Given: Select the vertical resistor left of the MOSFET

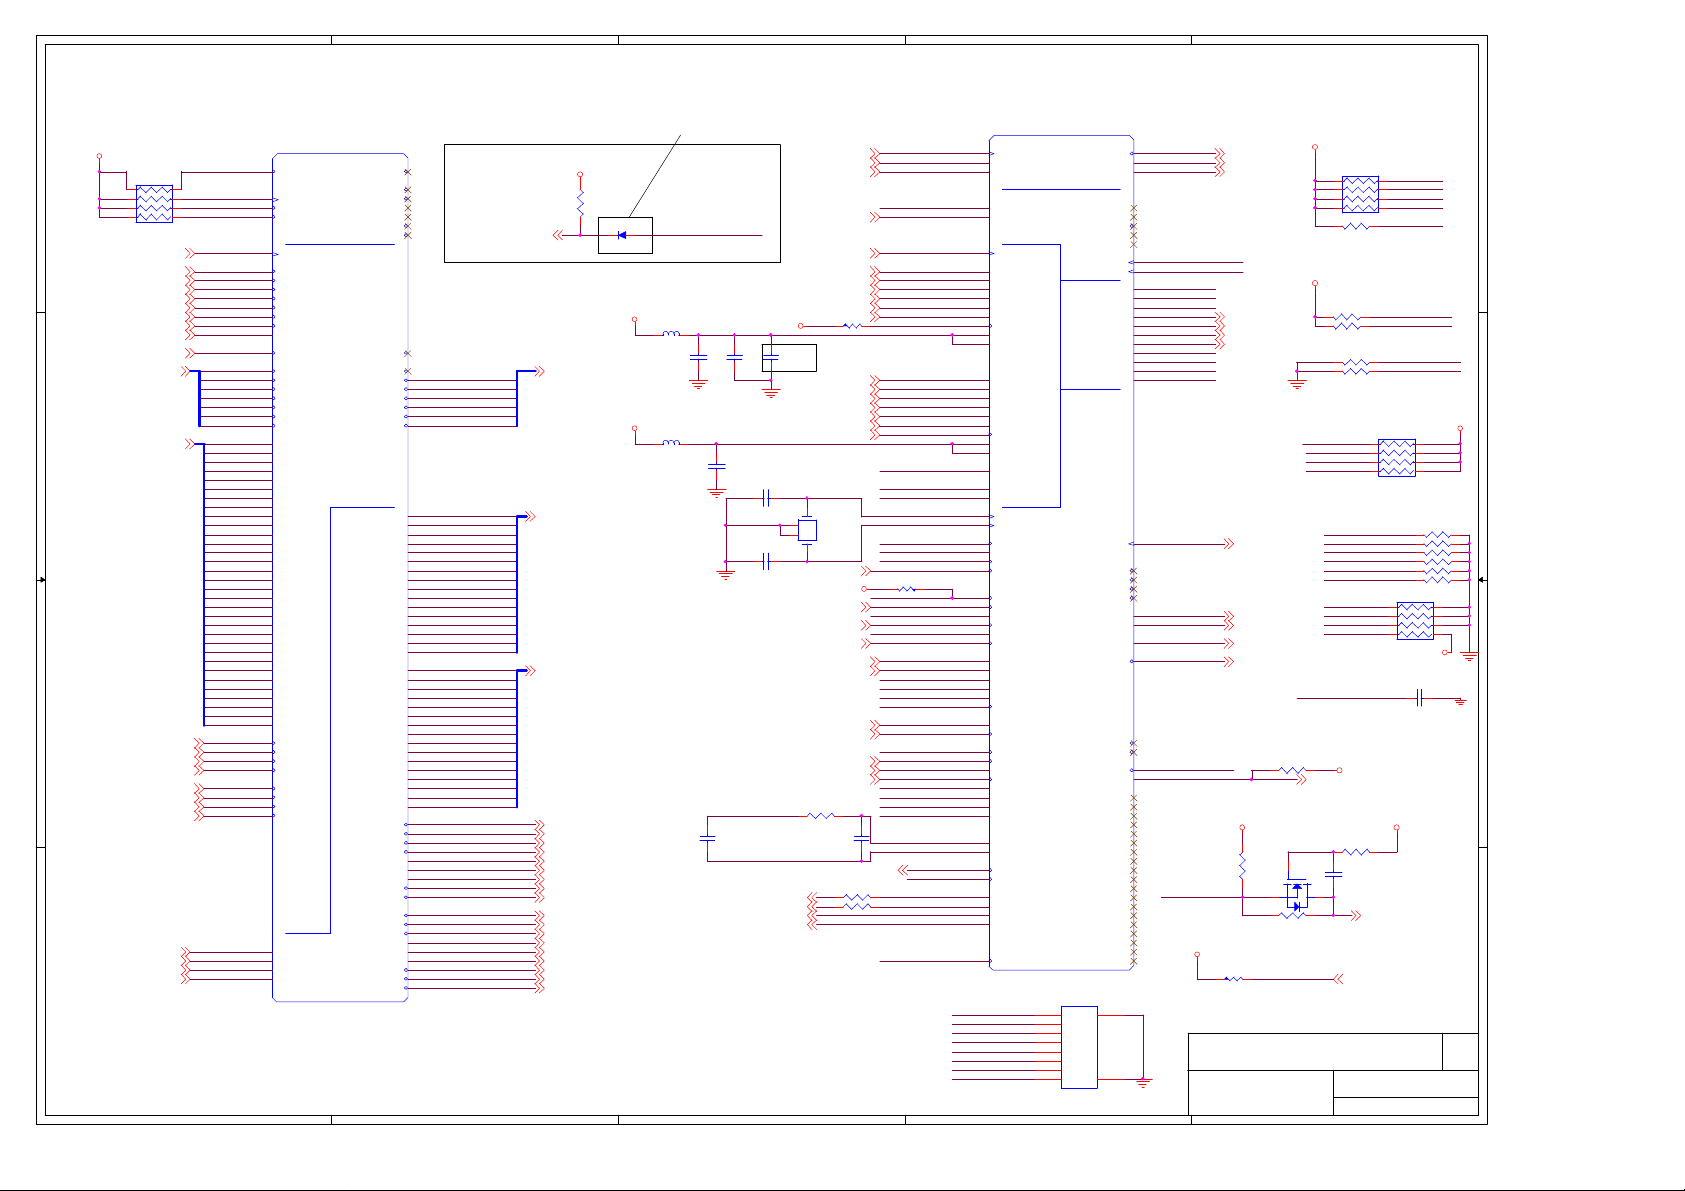Looking at the screenshot, I should 1242,866.
